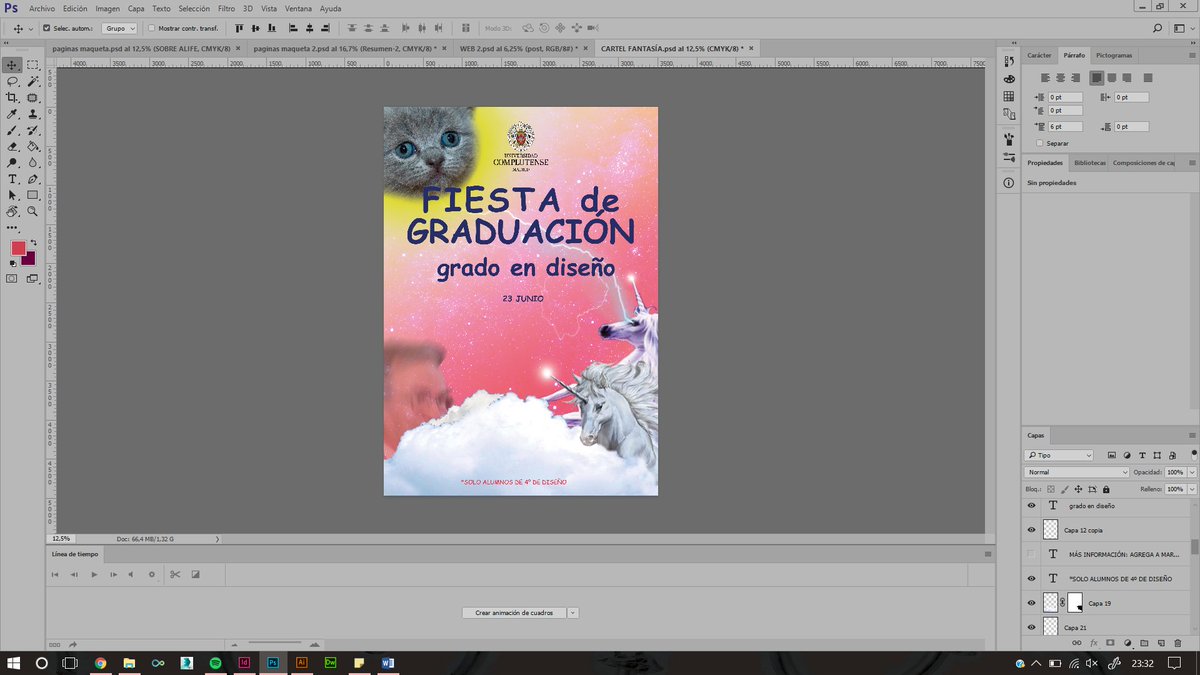Select the Rectangle shape tool
This screenshot has height=675, width=1200.
[x=33, y=195]
